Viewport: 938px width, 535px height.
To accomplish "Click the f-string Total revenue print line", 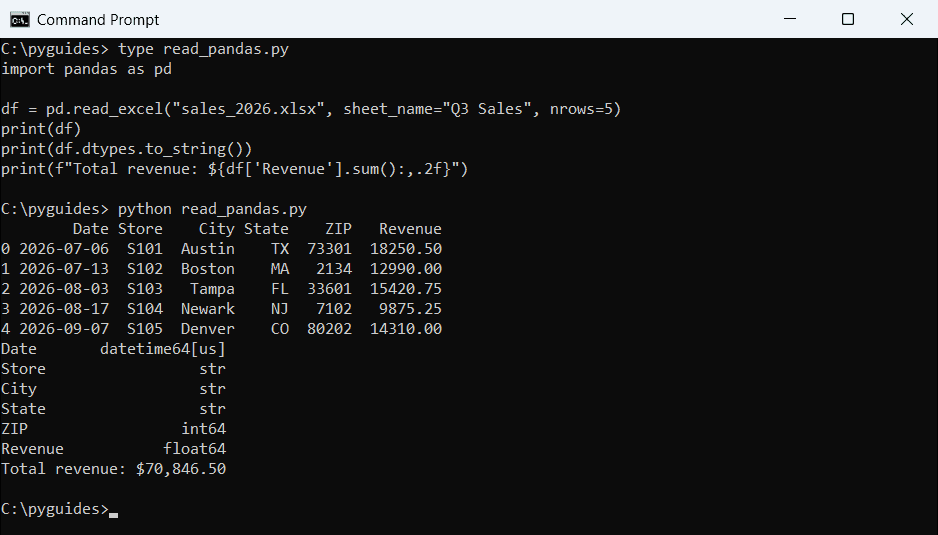I will (234, 169).
